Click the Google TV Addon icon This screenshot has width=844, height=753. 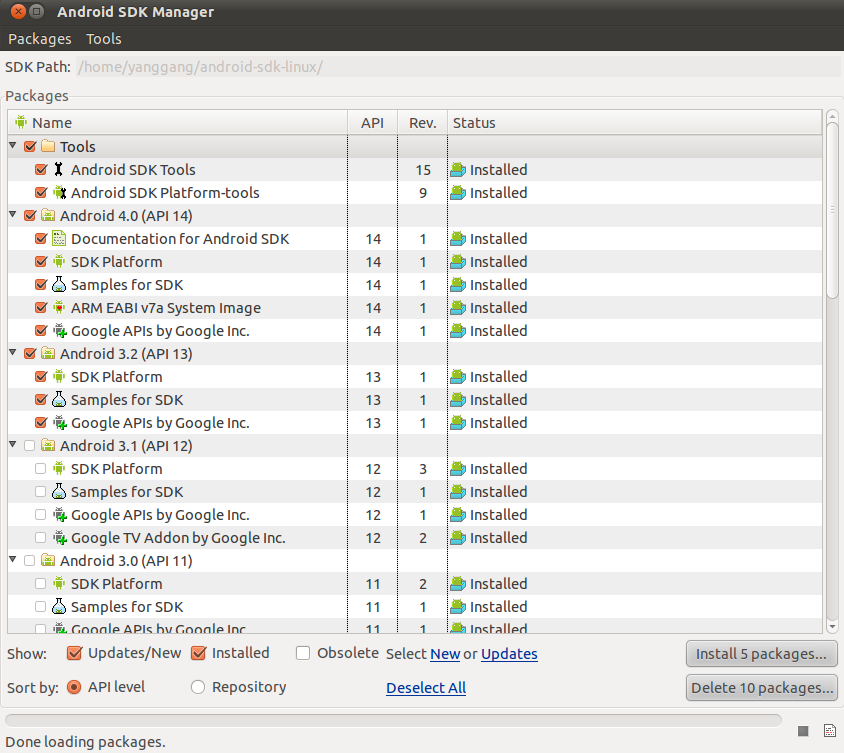[59, 538]
